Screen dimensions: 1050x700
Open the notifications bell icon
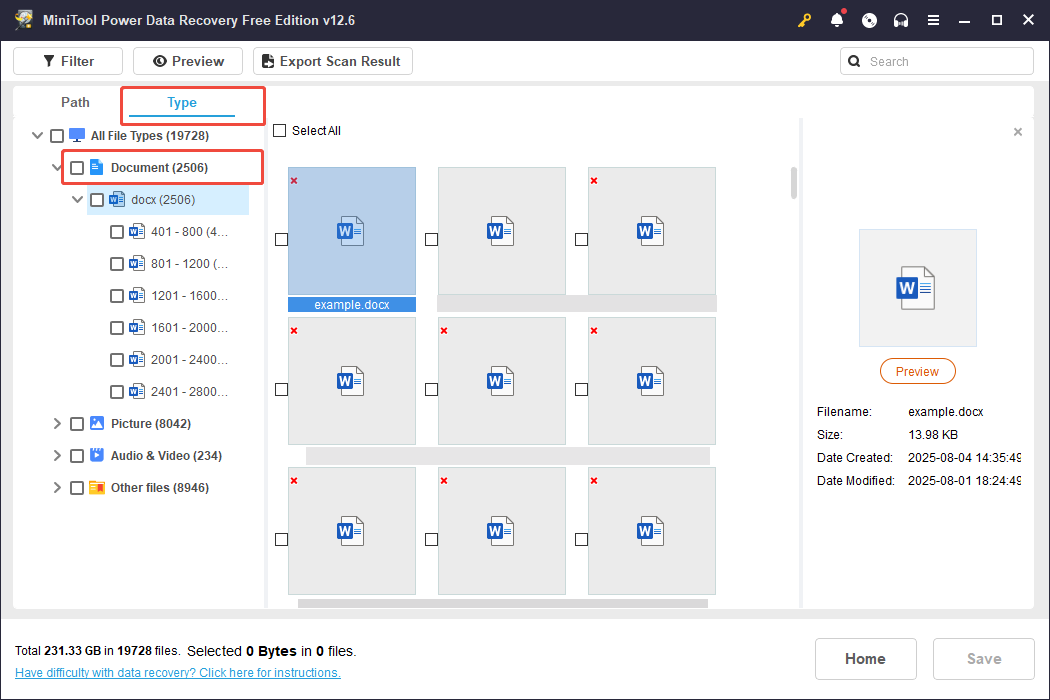[837, 20]
